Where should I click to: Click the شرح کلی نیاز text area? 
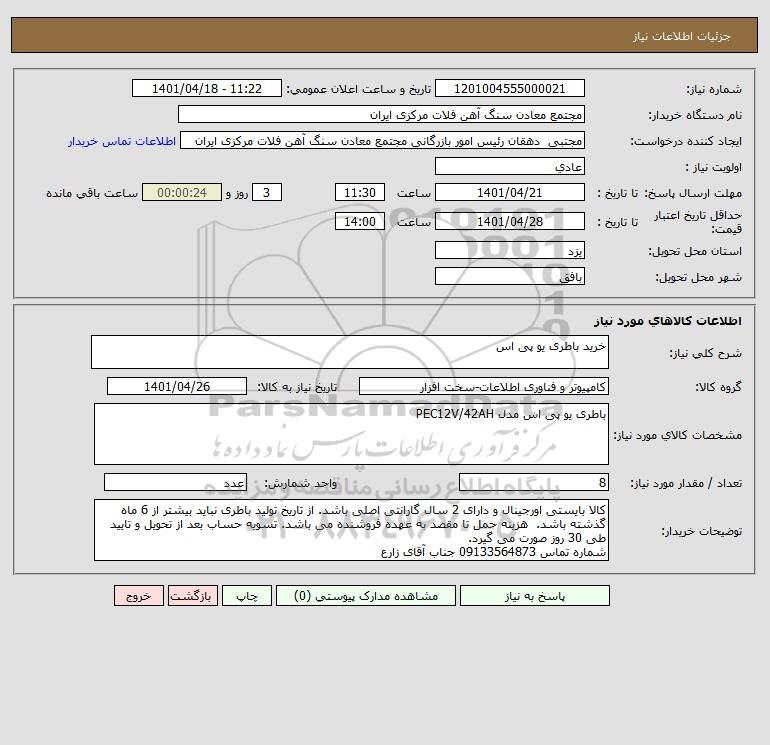pos(350,352)
